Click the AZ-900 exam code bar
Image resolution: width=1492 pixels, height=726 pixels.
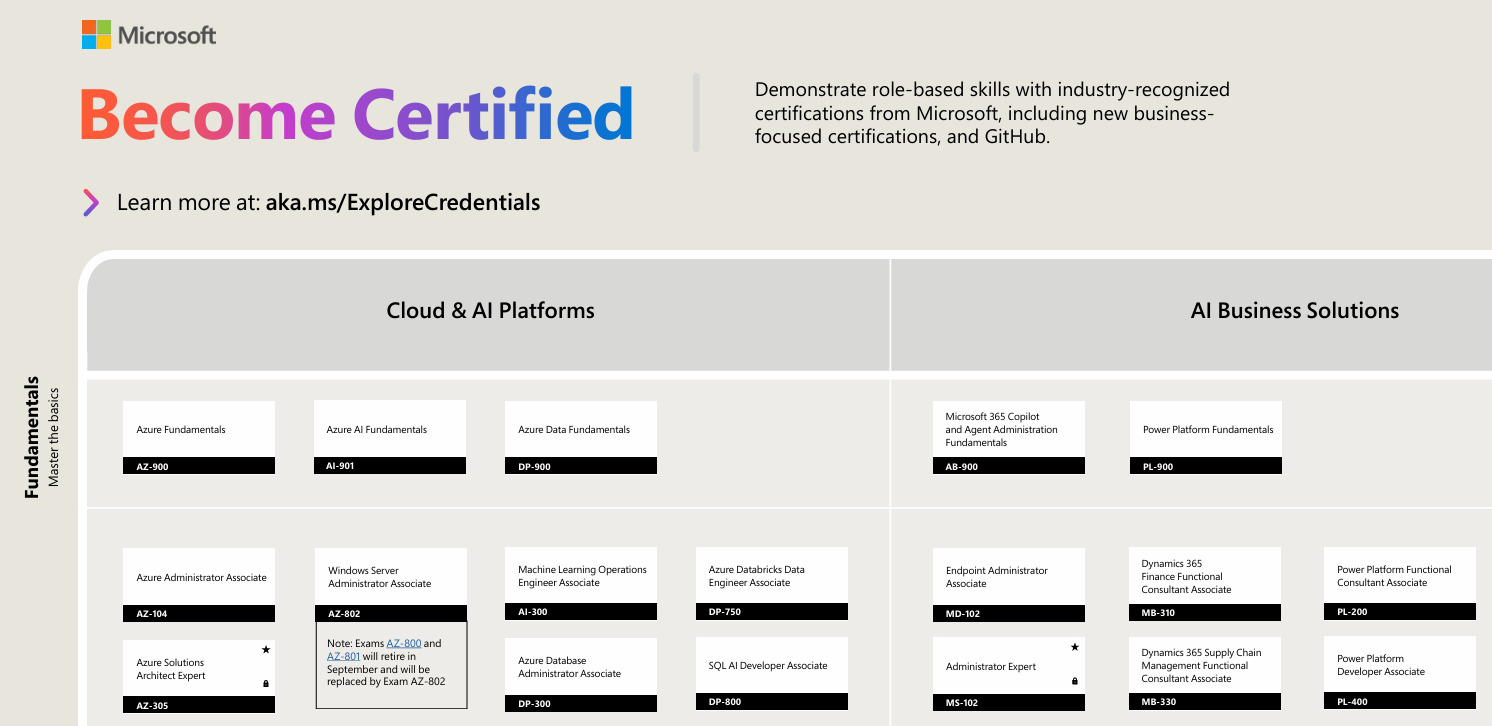coord(199,466)
